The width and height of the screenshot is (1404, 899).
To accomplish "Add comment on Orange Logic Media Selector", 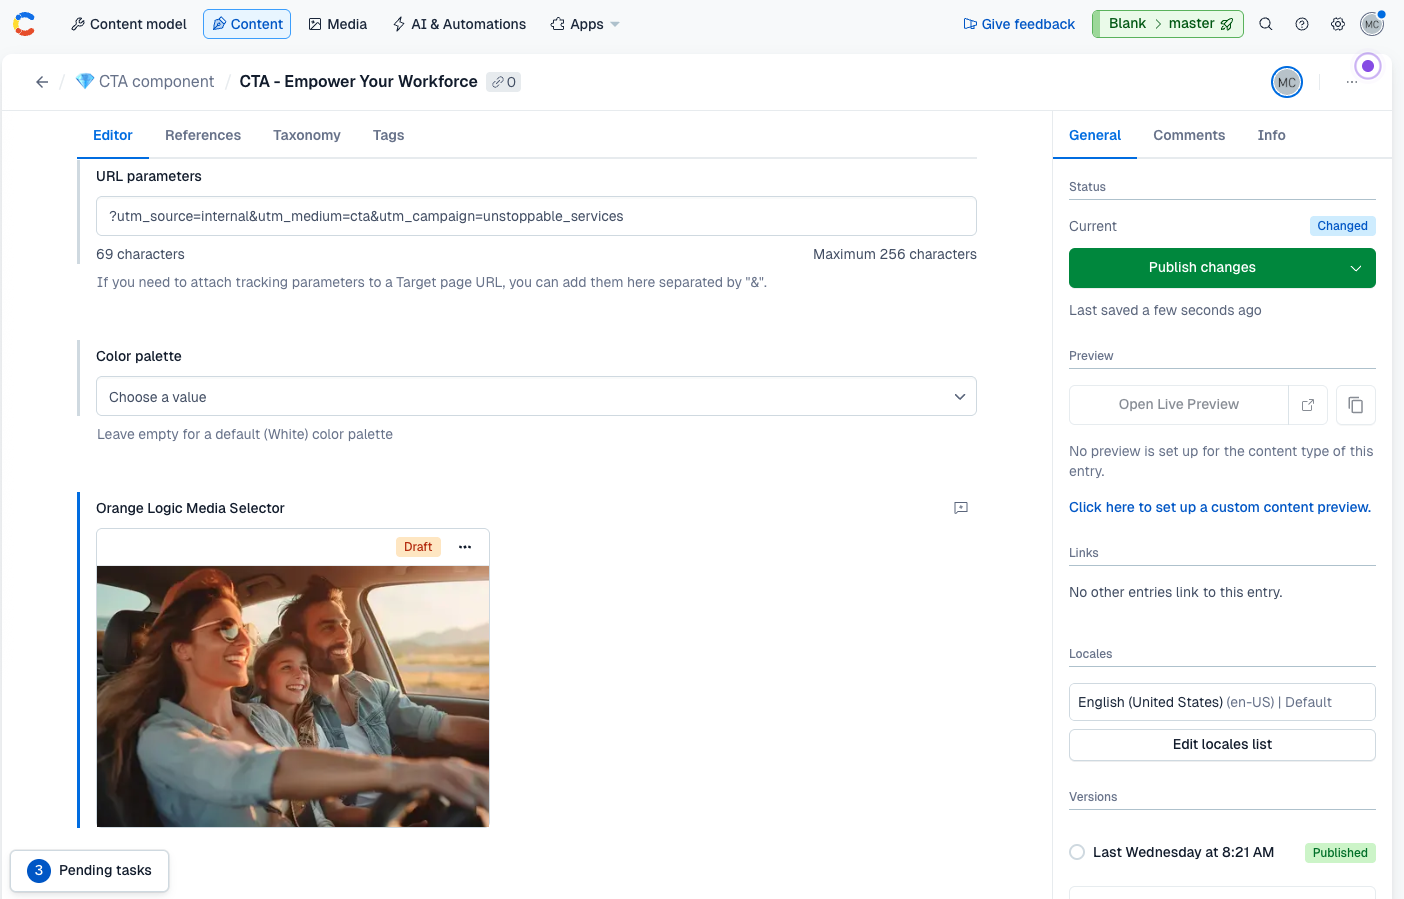I will tap(961, 508).
